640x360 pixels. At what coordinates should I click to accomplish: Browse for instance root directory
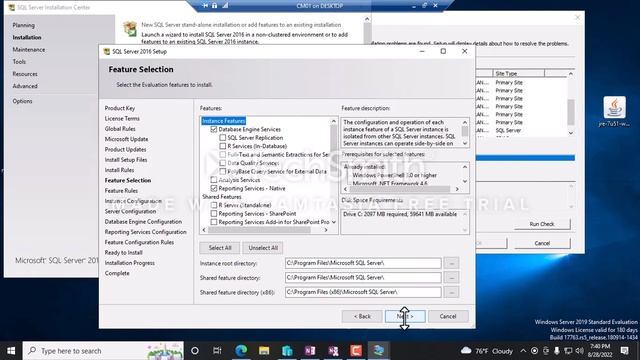[x=451, y=263]
